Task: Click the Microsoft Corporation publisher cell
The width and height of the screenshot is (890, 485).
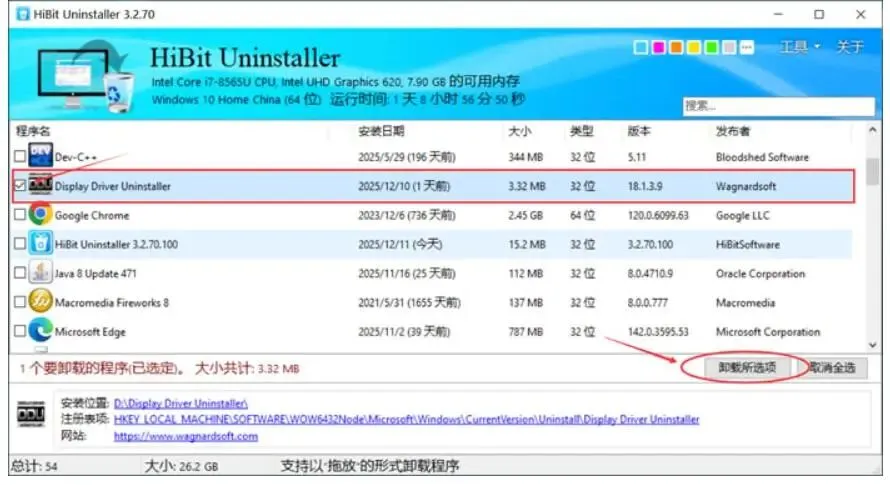Action: 768,332
